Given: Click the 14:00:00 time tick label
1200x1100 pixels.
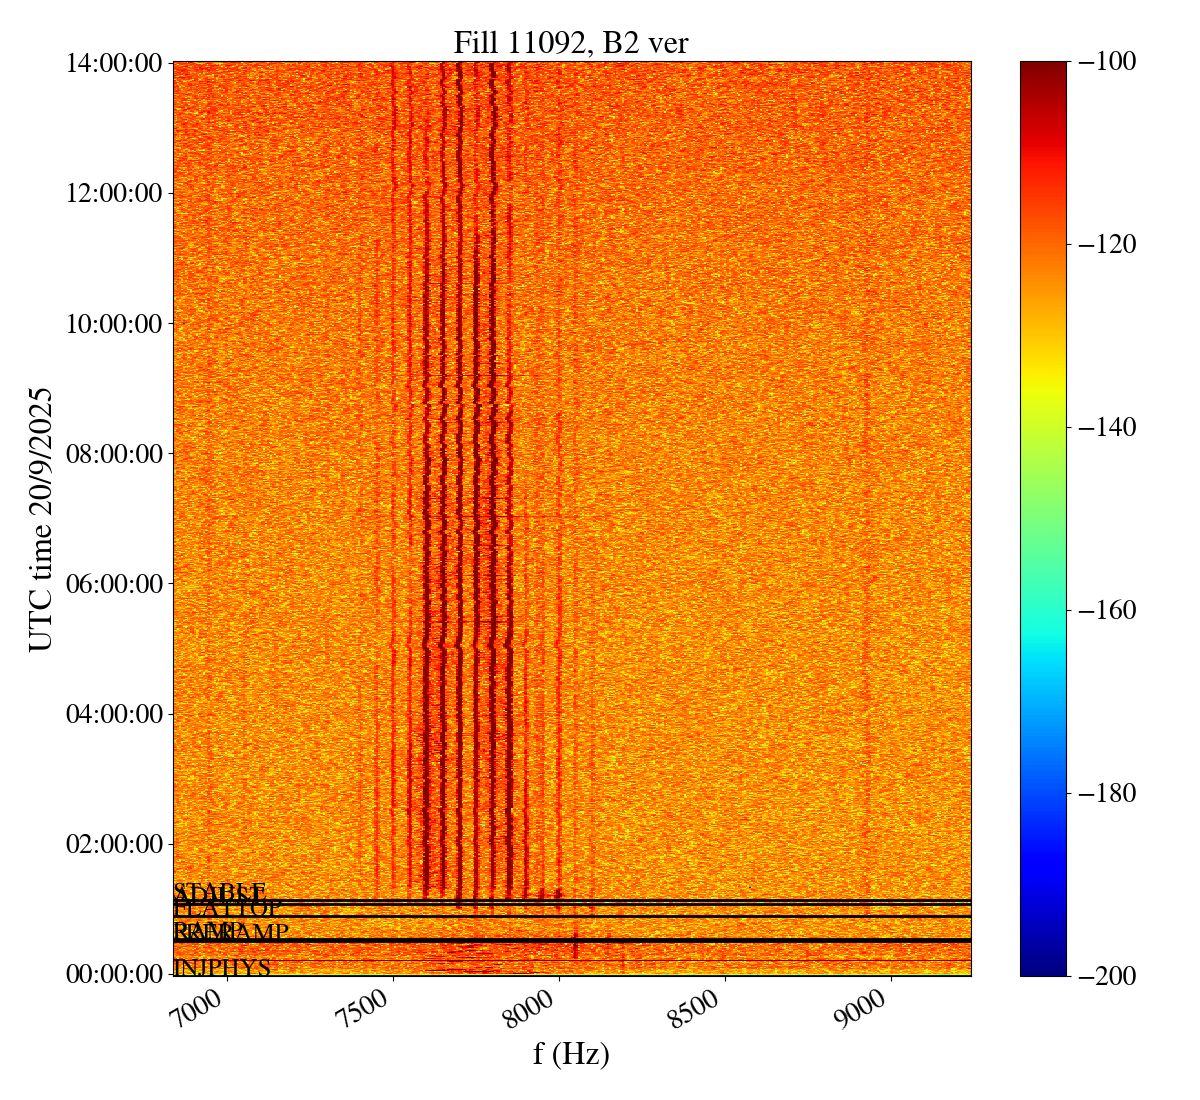Looking at the screenshot, I should (x=114, y=63).
